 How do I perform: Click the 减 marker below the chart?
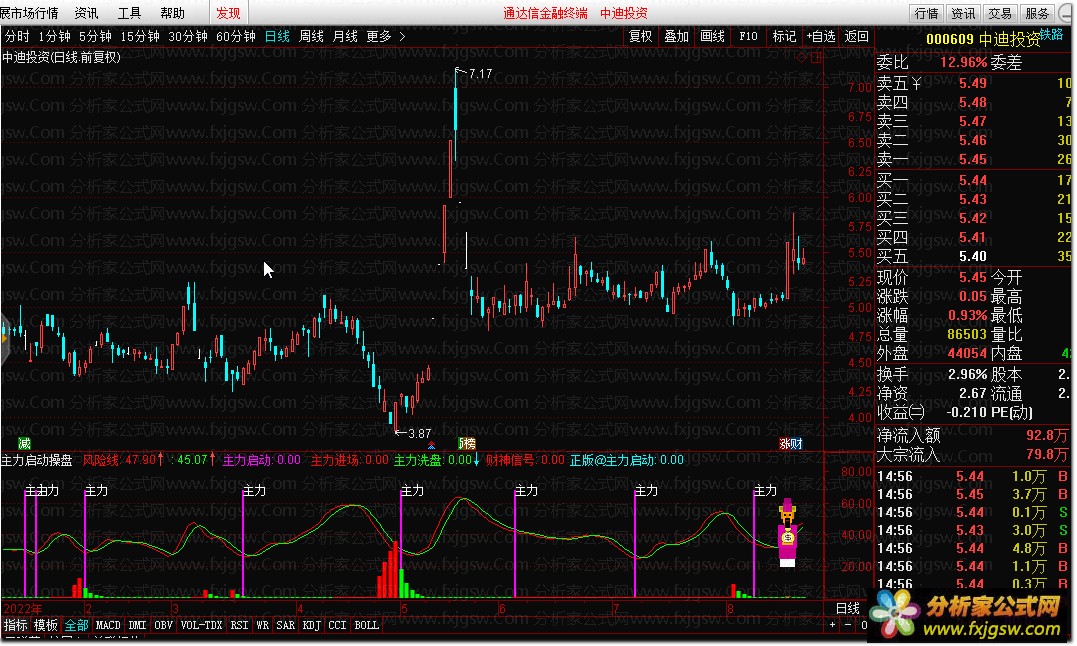[24, 443]
